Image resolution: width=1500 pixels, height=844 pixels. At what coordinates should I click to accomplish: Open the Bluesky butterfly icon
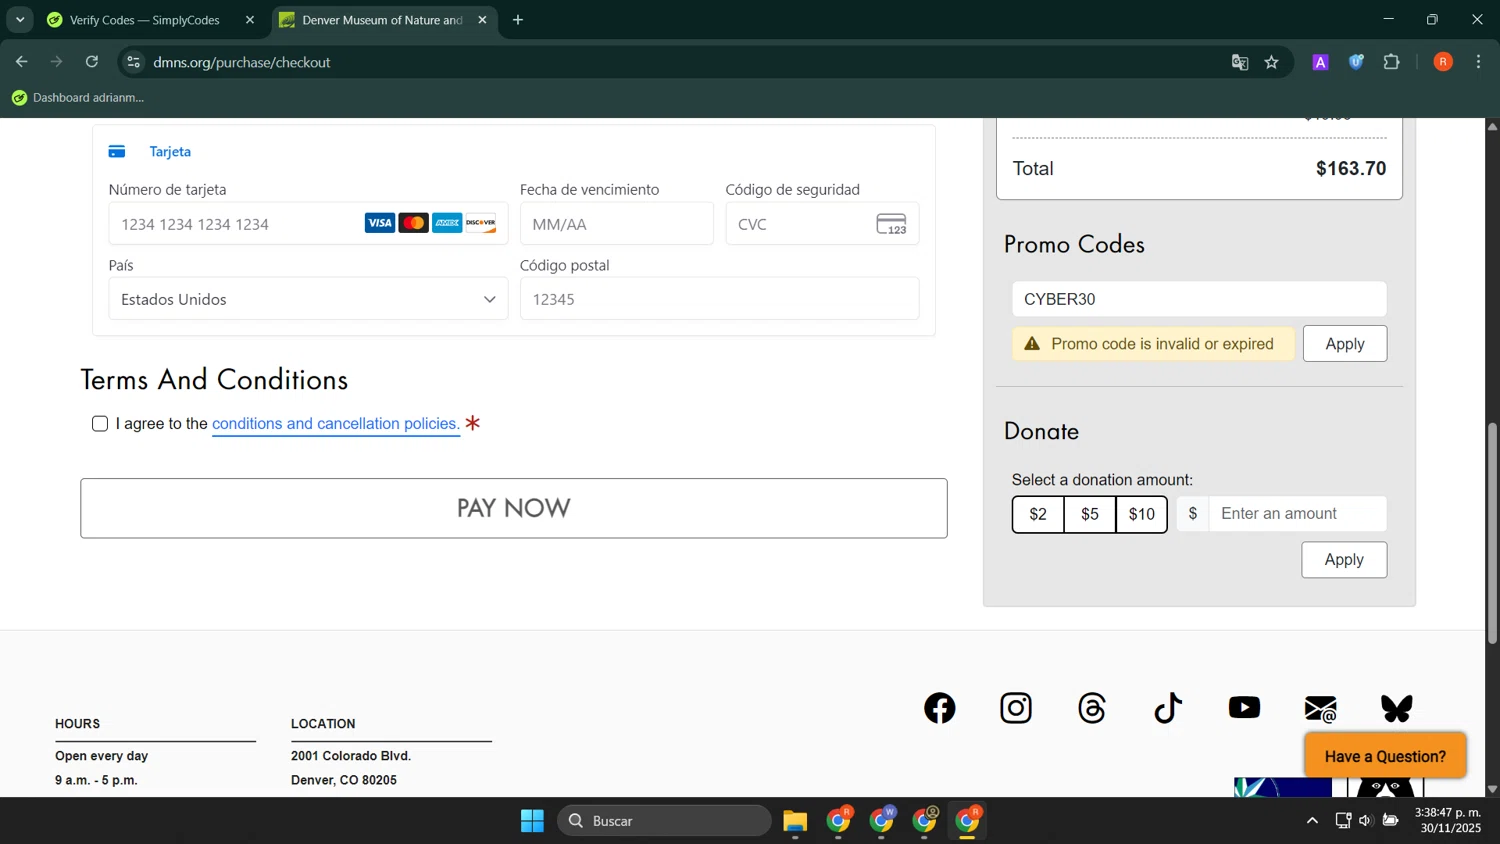pos(1397,708)
